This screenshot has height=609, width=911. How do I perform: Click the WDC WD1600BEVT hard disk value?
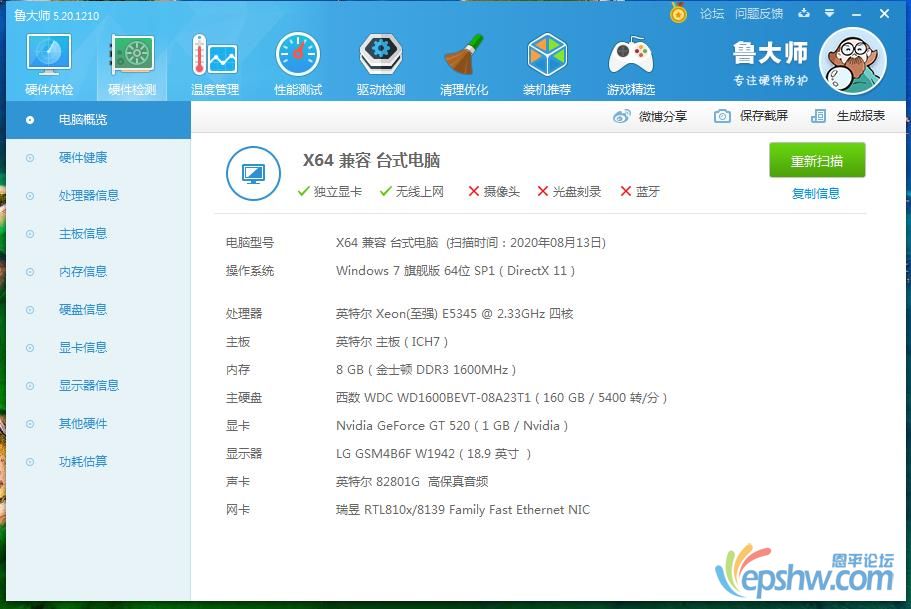501,397
